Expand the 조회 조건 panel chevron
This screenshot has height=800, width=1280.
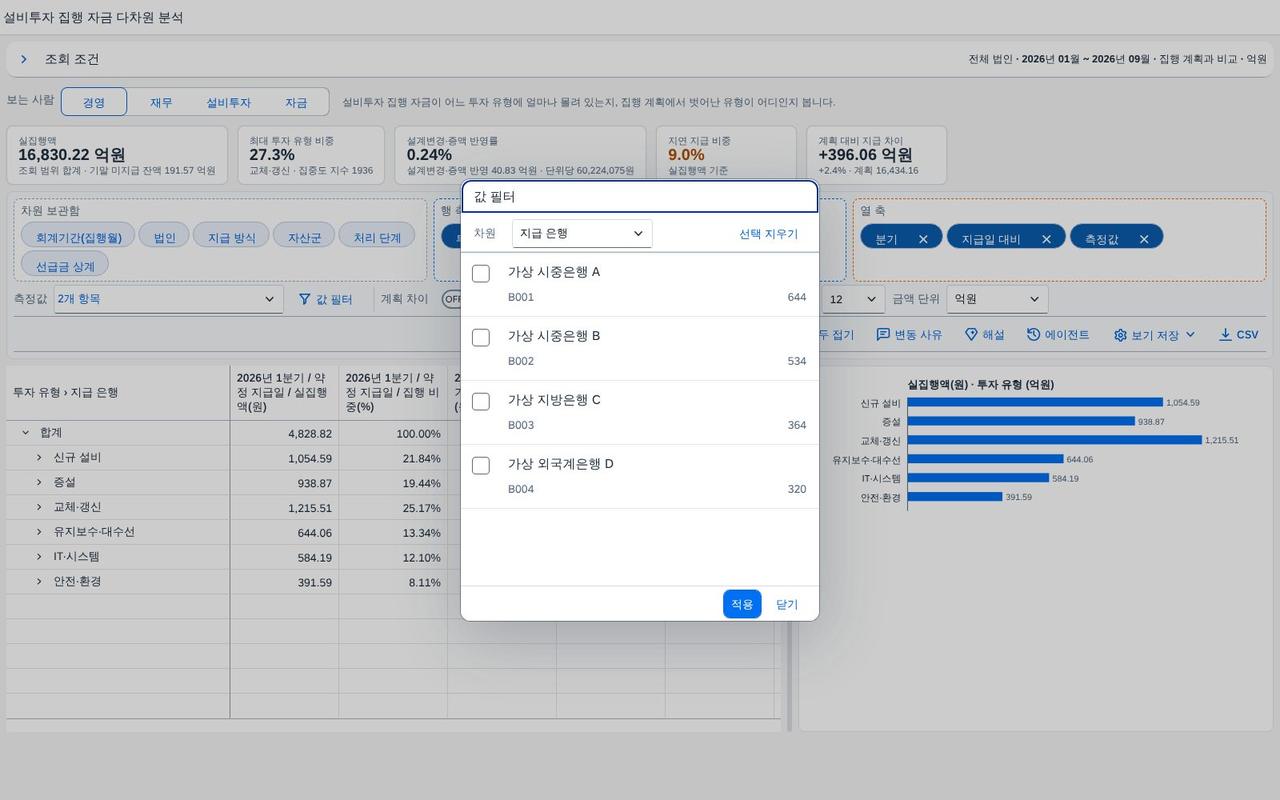[x=24, y=59]
